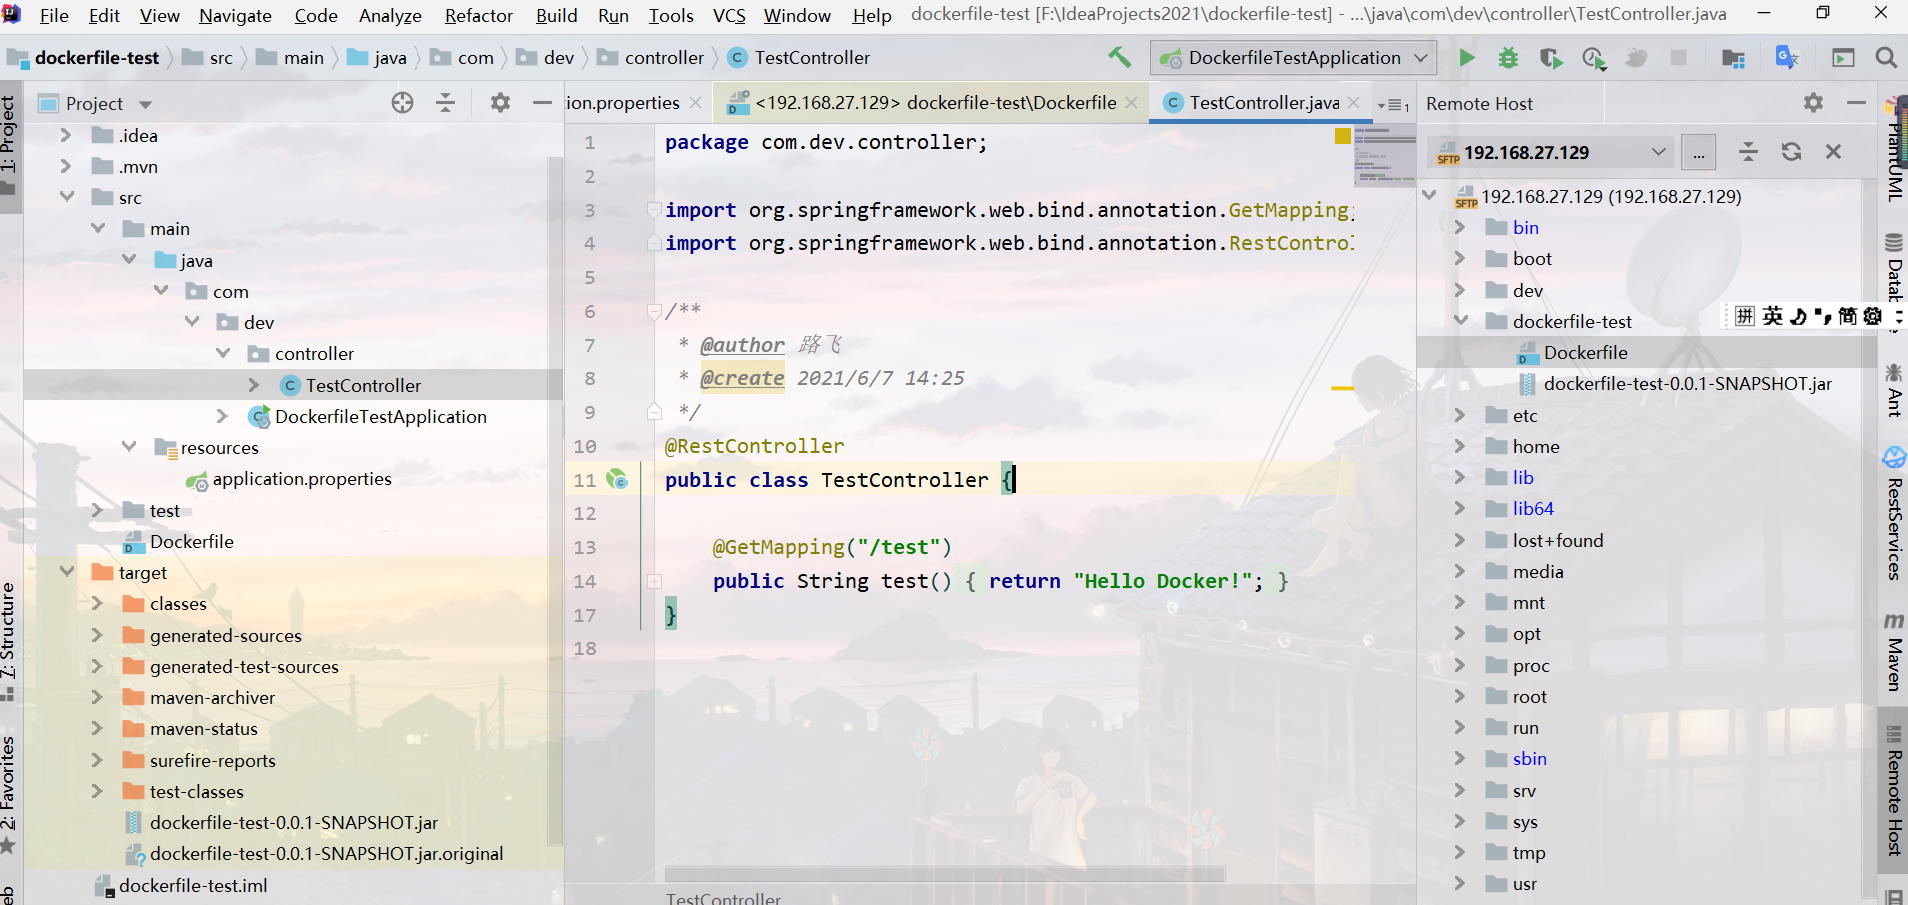1908x905 pixels.
Task: Open Project panel gear options
Action: [500, 103]
